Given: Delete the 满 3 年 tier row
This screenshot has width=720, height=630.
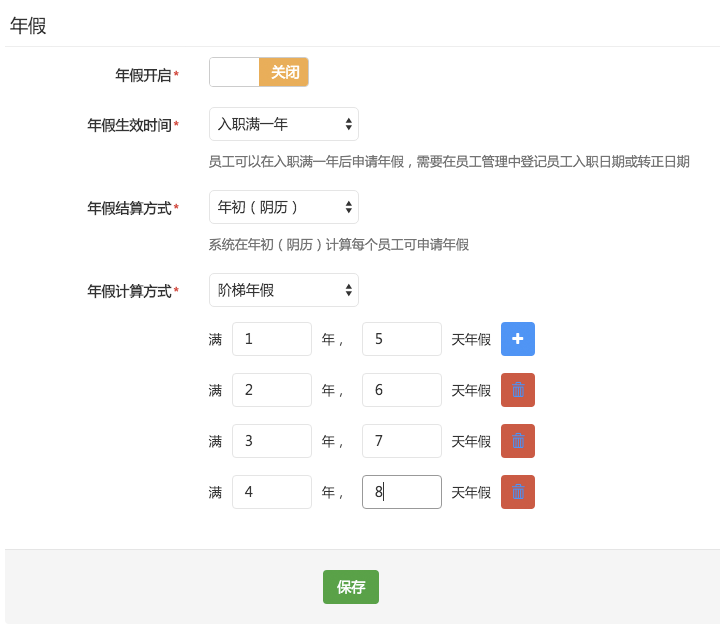Looking at the screenshot, I should [x=518, y=441].
